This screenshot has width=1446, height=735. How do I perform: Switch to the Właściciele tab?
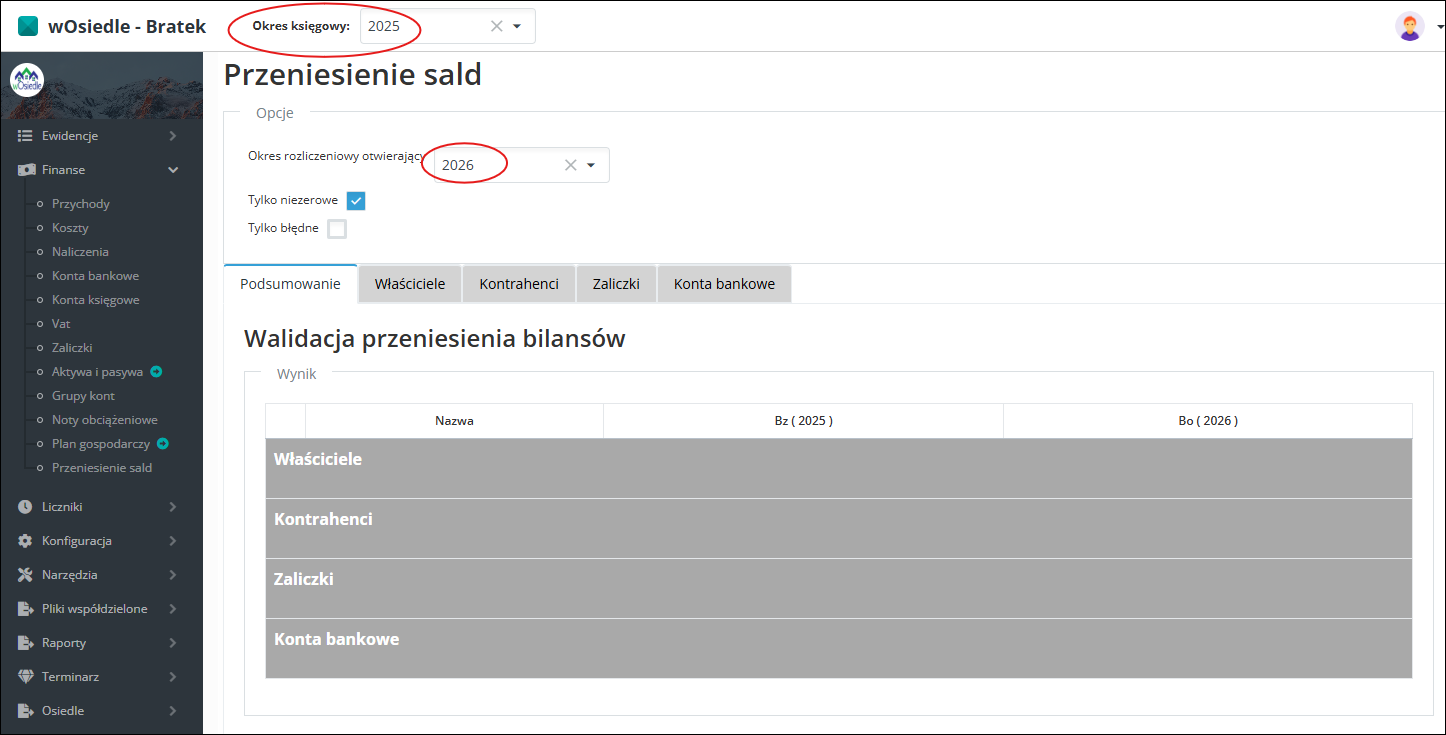409,283
